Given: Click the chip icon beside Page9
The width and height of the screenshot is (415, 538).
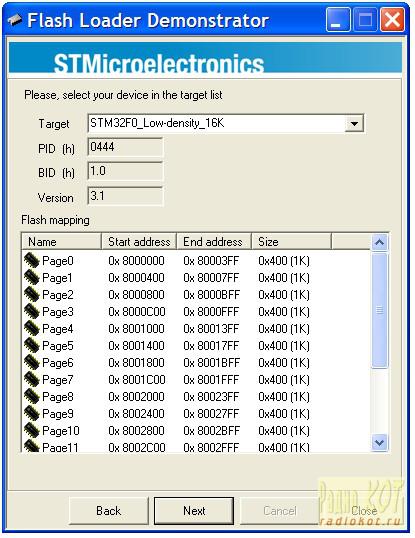Looking at the screenshot, I should click(x=32, y=413).
